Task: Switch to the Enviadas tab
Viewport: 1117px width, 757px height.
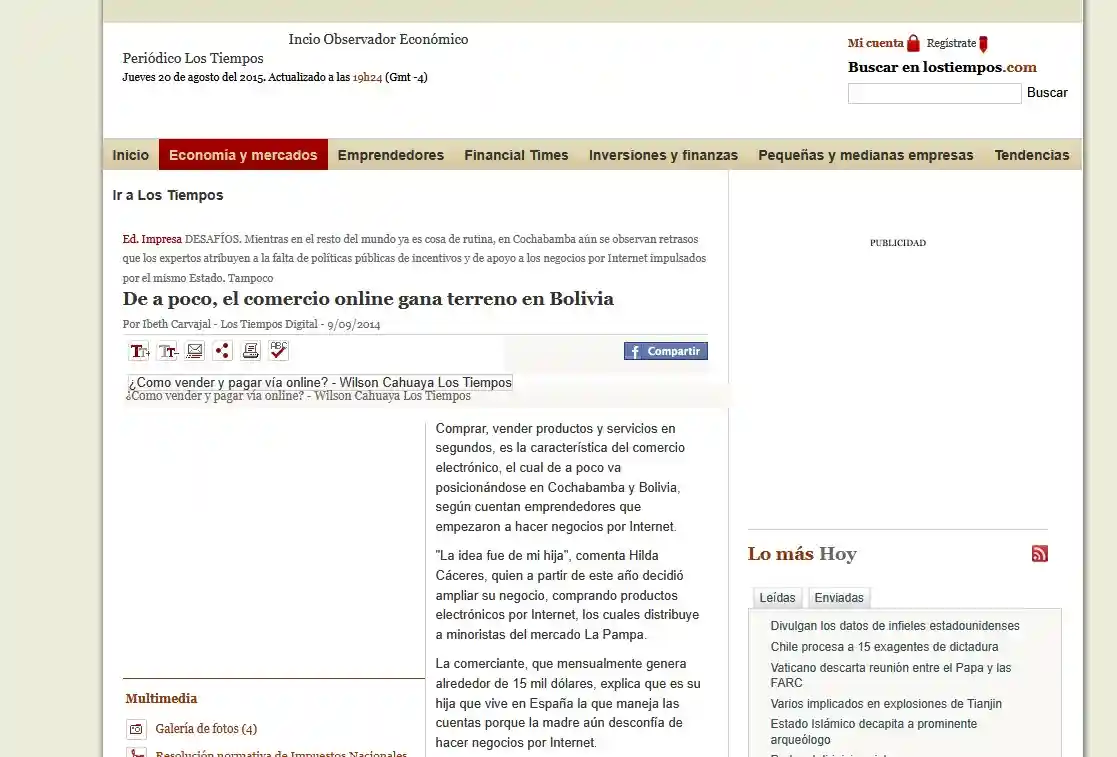Action: coord(838,597)
